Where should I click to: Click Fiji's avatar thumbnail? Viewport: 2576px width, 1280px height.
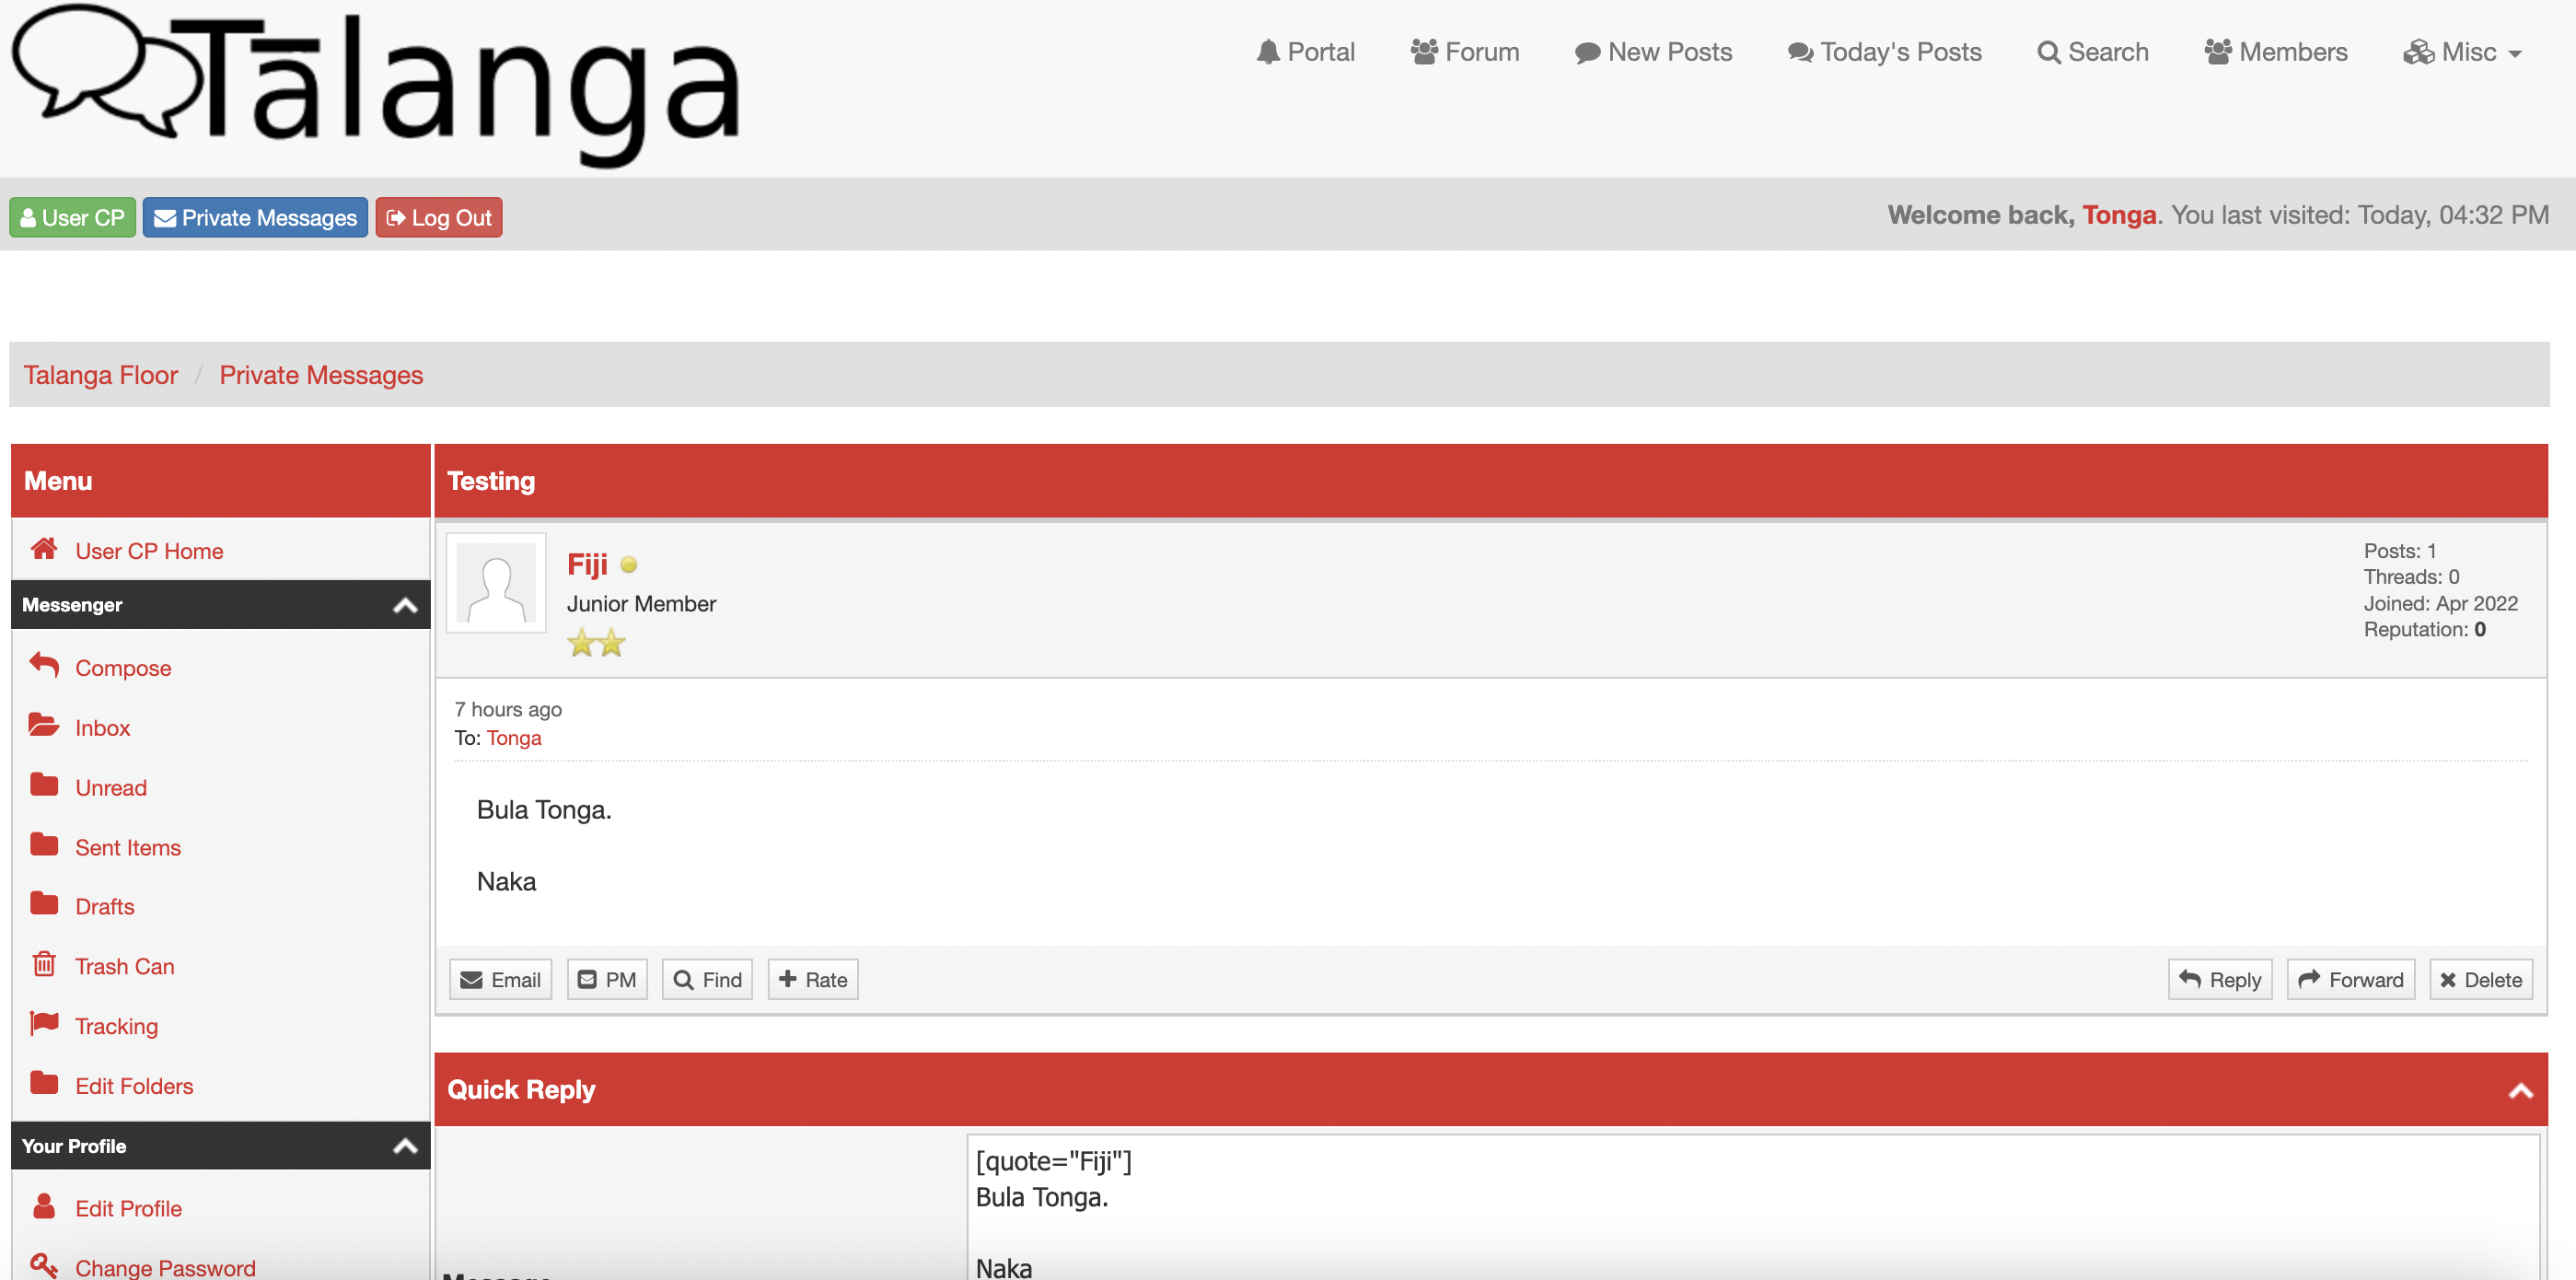496,584
